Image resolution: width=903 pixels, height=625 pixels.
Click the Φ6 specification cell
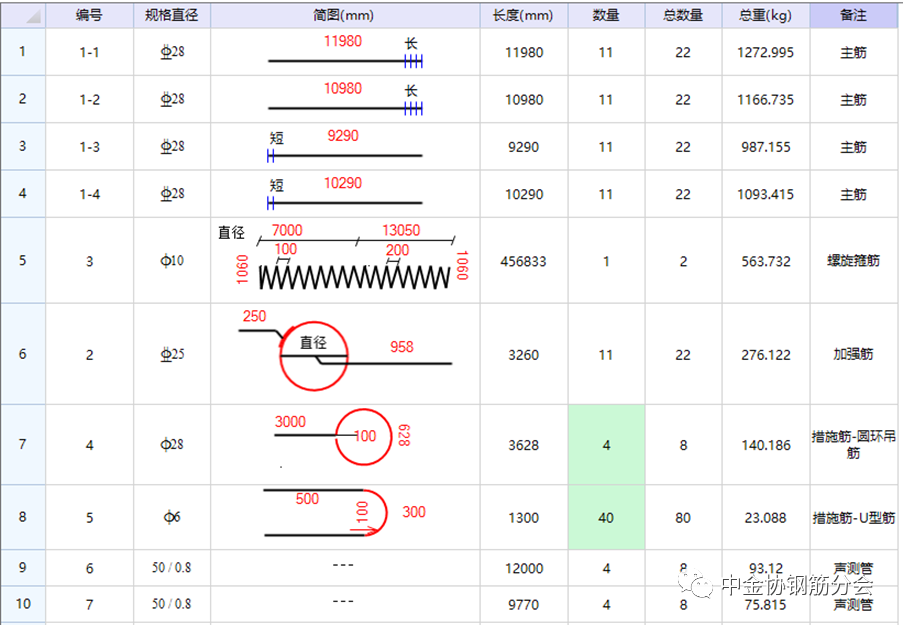tap(172, 517)
